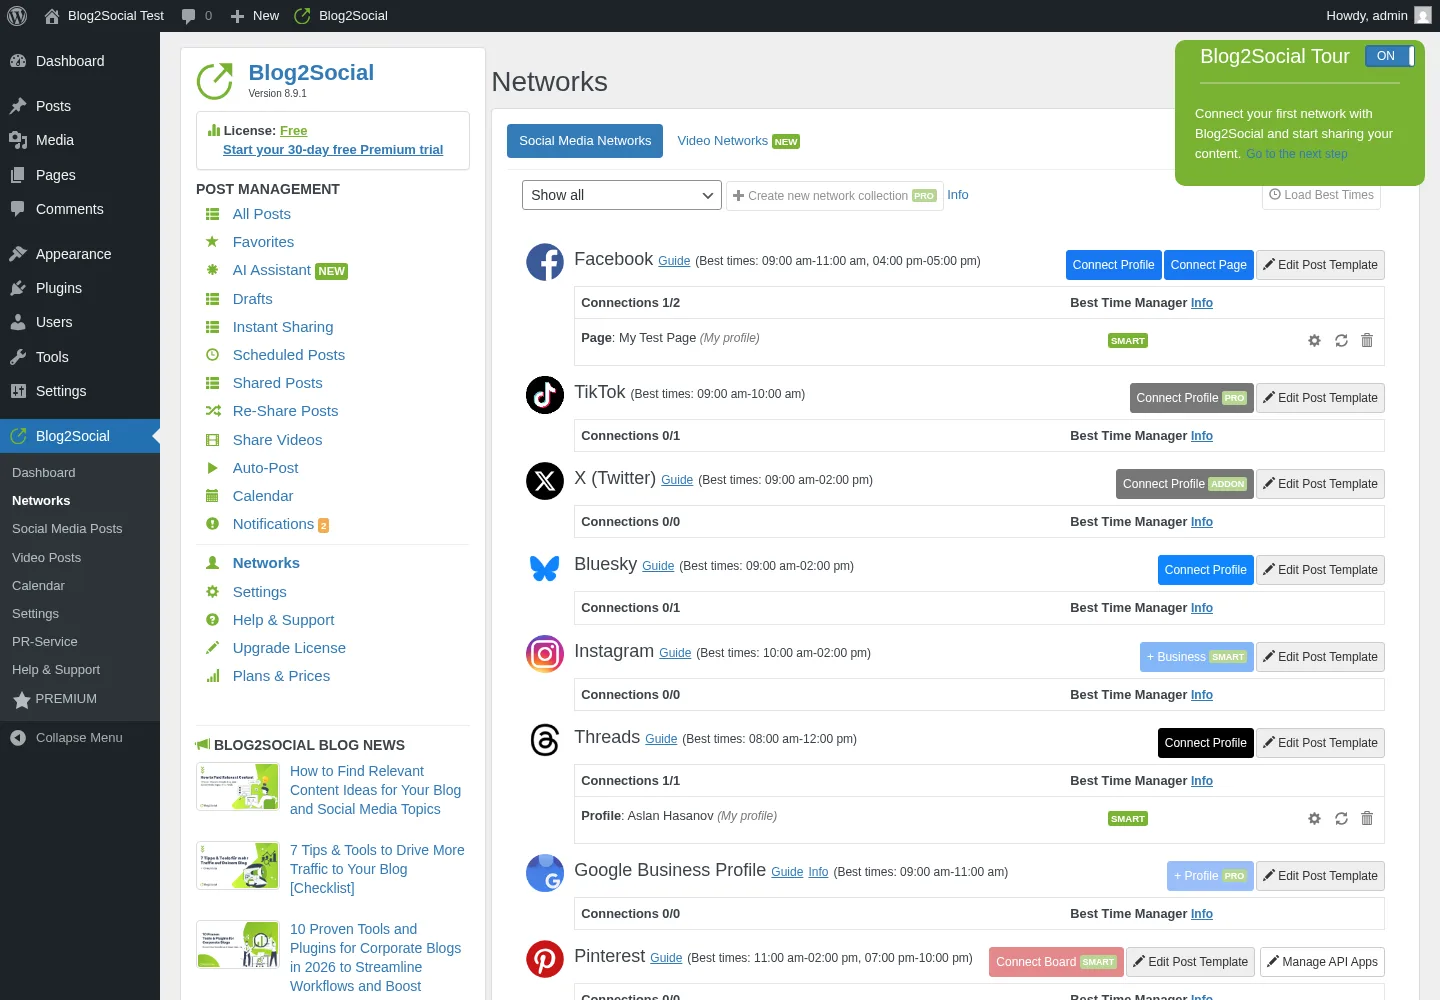Click Connect Profile button for Facebook
Image resolution: width=1440 pixels, height=1000 pixels.
1113,265
